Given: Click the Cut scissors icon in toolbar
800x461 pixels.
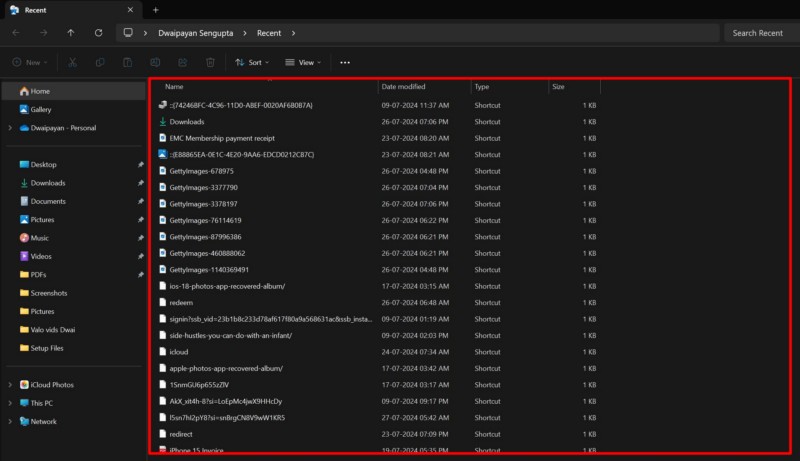Looking at the screenshot, I should [72, 62].
